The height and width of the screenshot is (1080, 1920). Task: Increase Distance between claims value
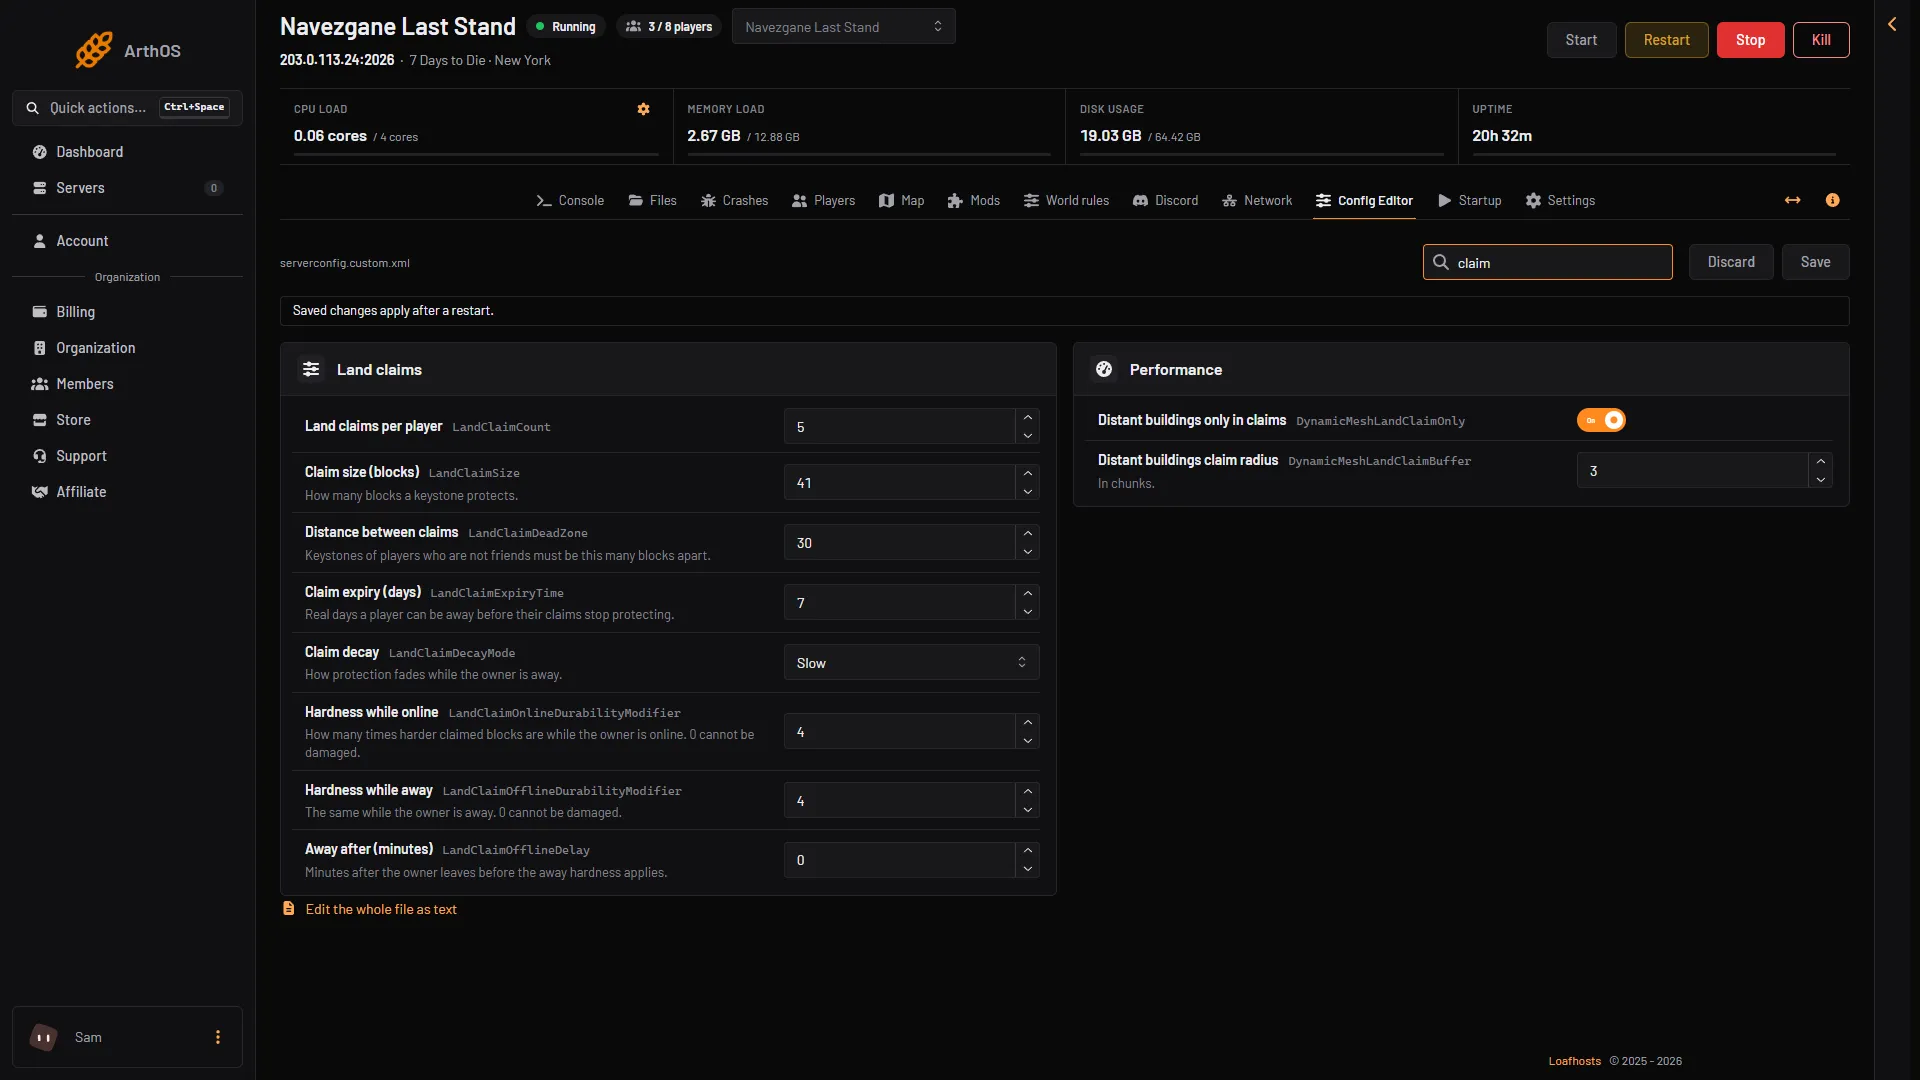tap(1027, 534)
